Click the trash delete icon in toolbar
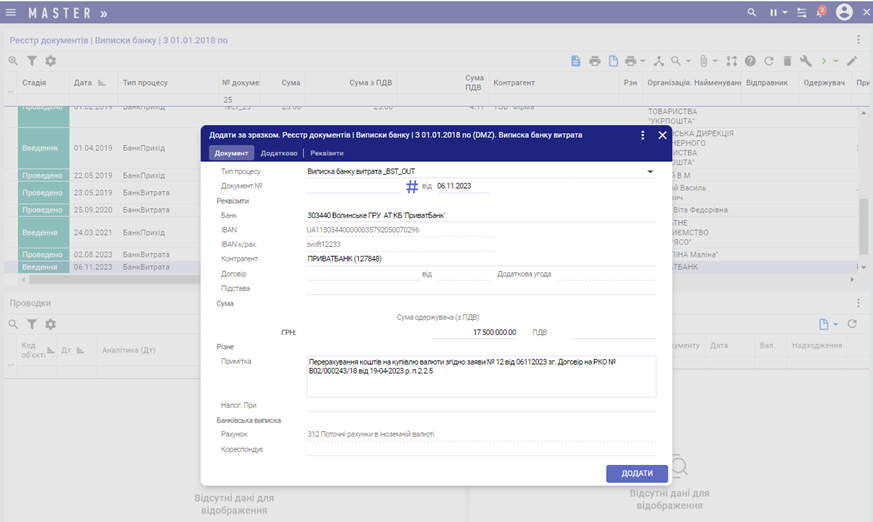The height and width of the screenshot is (522, 873). tap(787, 61)
